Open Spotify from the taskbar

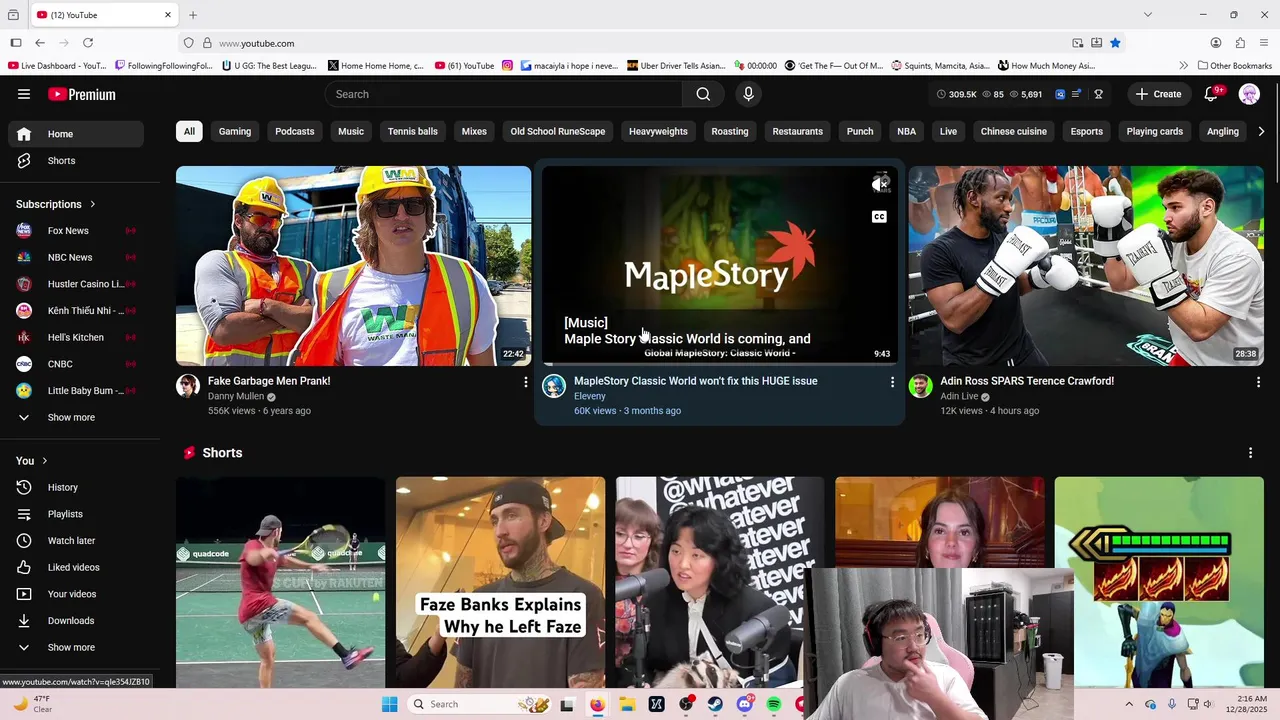coord(774,704)
